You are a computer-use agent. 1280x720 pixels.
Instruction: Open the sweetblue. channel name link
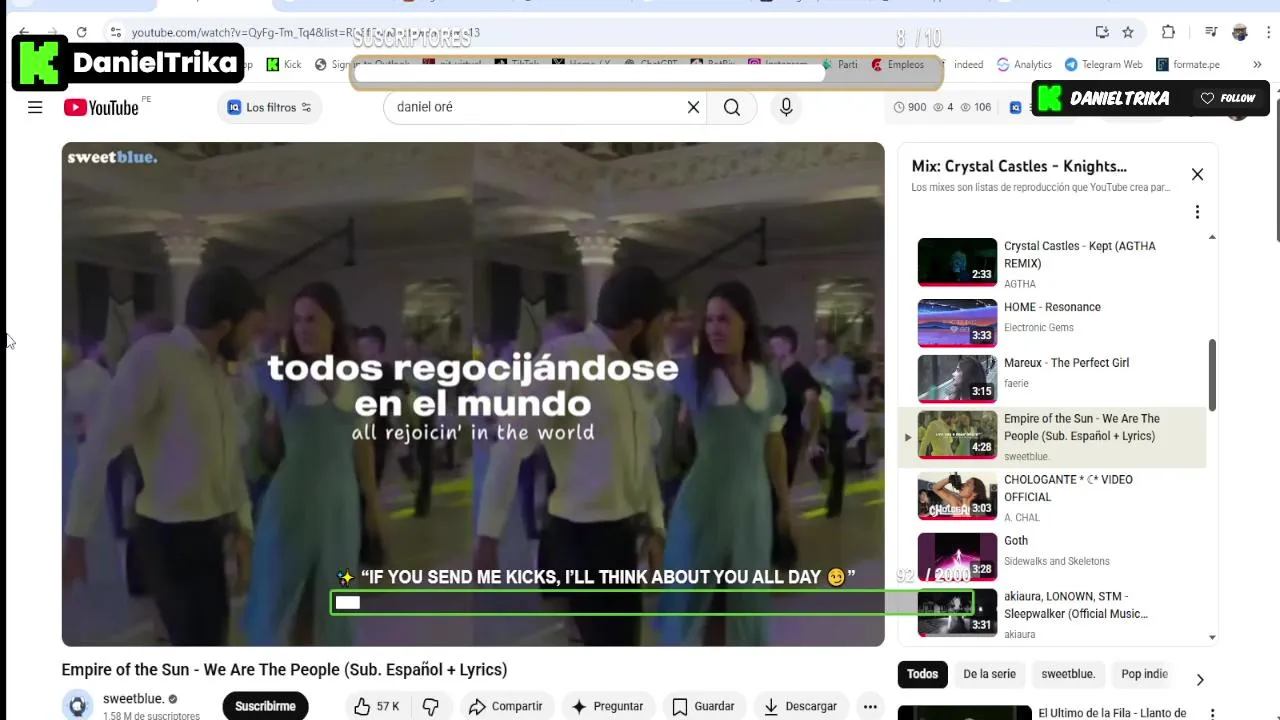coord(134,699)
